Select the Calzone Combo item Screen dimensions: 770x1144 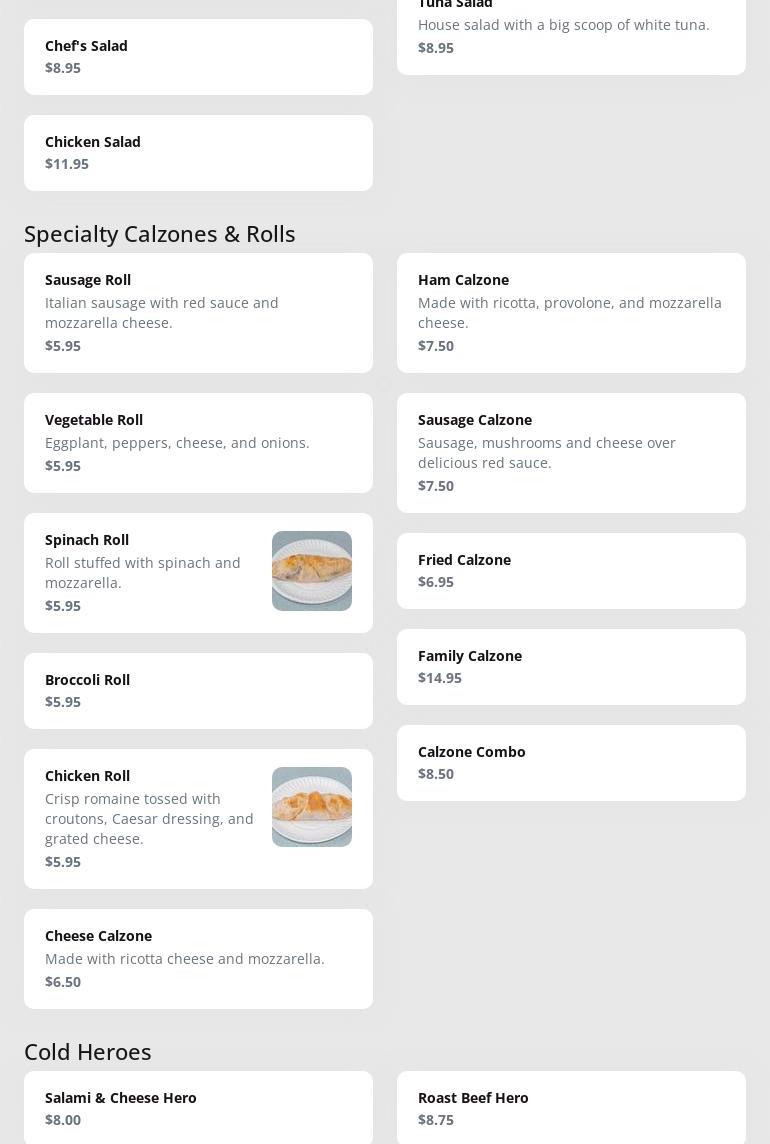(x=571, y=763)
